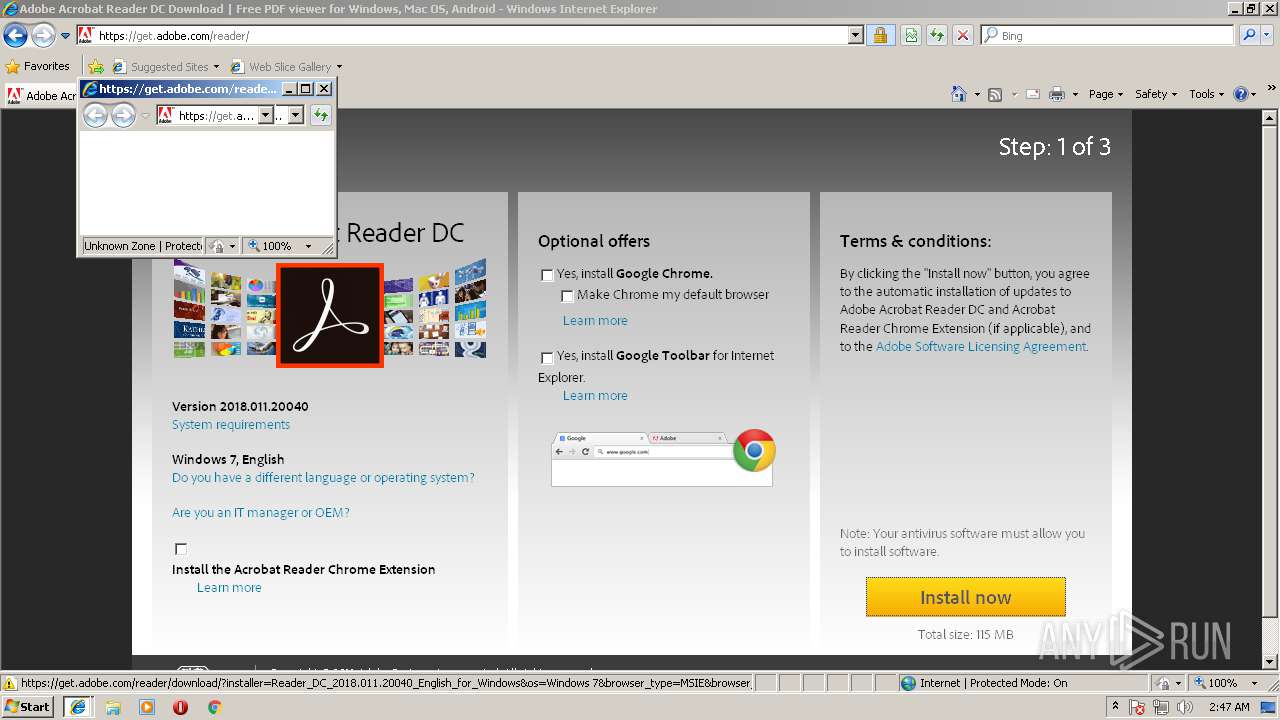Screen dimensions: 1280x720
Task: Open Windows Explorer folder on taskbar
Action: [113, 707]
